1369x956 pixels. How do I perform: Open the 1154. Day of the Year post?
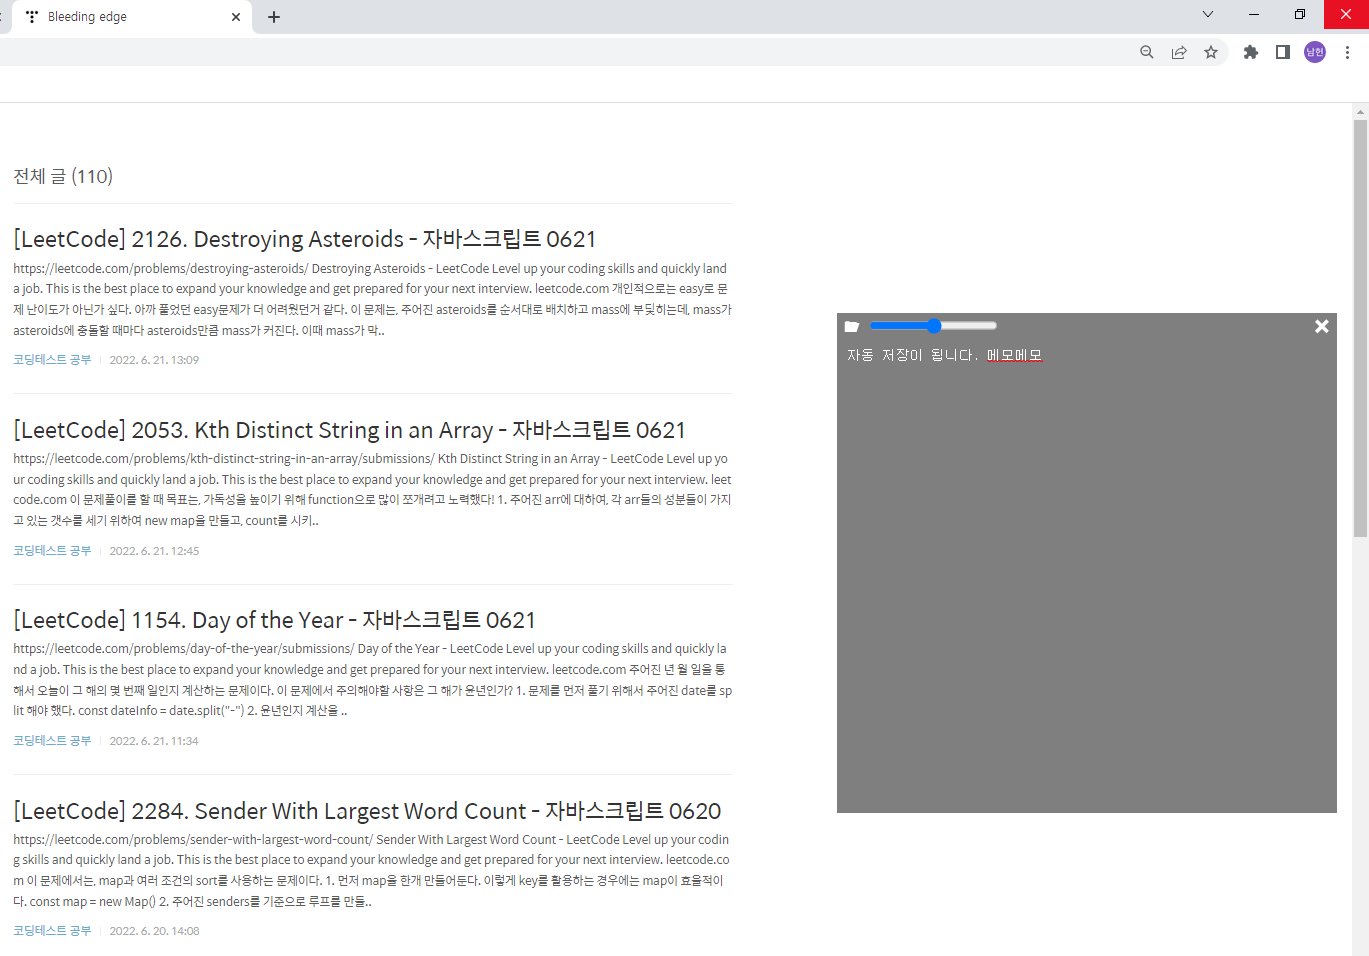[x=274, y=620]
